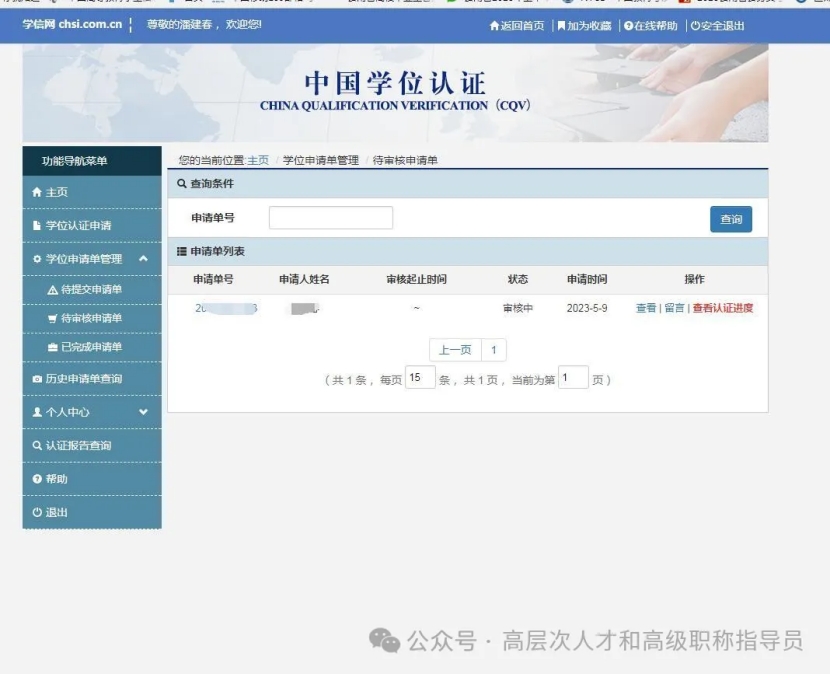Click the question icon beside 在线帮助
Image resolution: width=830 pixels, height=674 pixels.
pyautogui.click(x=628, y=25)
